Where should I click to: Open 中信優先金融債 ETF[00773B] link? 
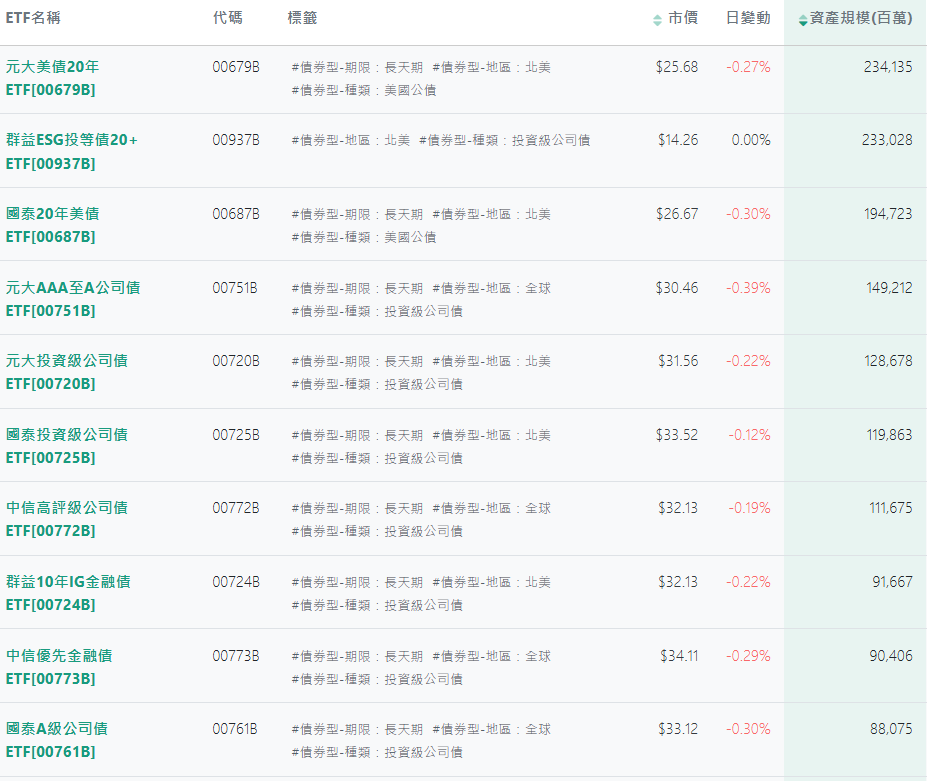tap(59, 667)
